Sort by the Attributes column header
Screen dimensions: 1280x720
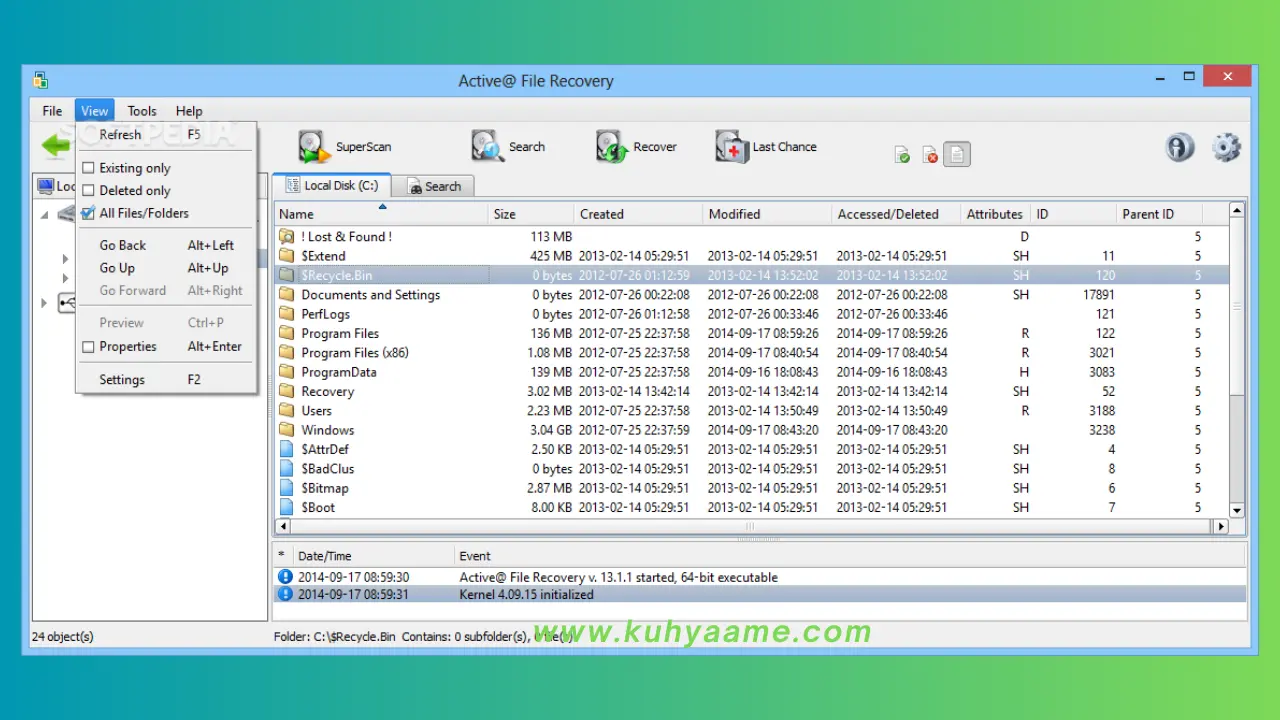click(x=995, y=214)
